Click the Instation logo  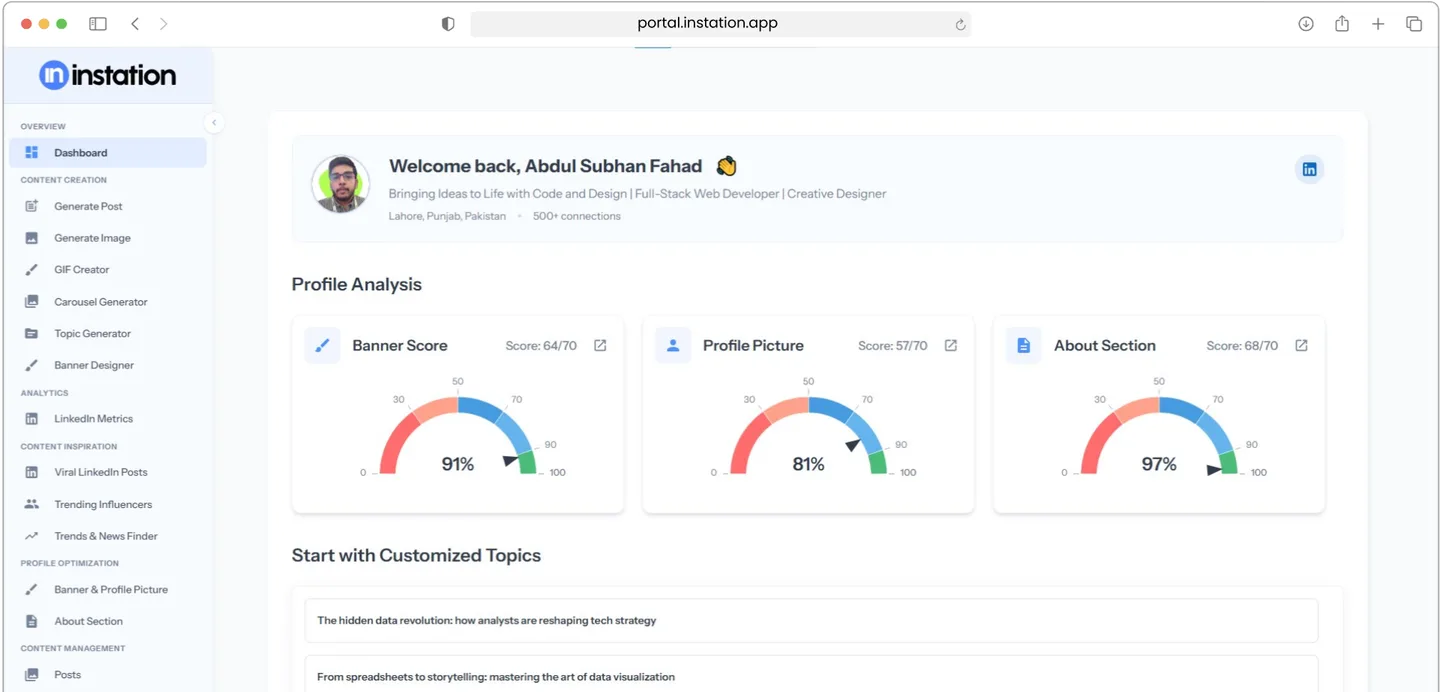pos(108,75)
